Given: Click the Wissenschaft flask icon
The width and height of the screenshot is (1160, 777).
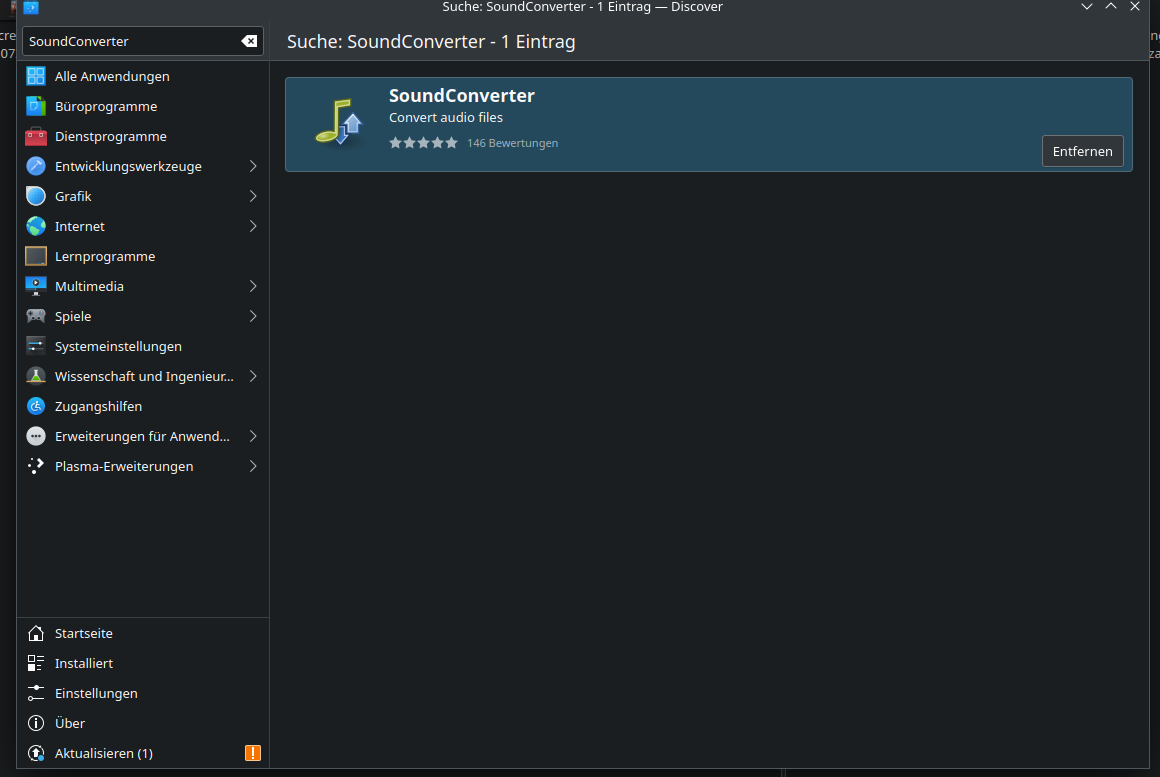Looking at the screenshot, I should [36, 376].
